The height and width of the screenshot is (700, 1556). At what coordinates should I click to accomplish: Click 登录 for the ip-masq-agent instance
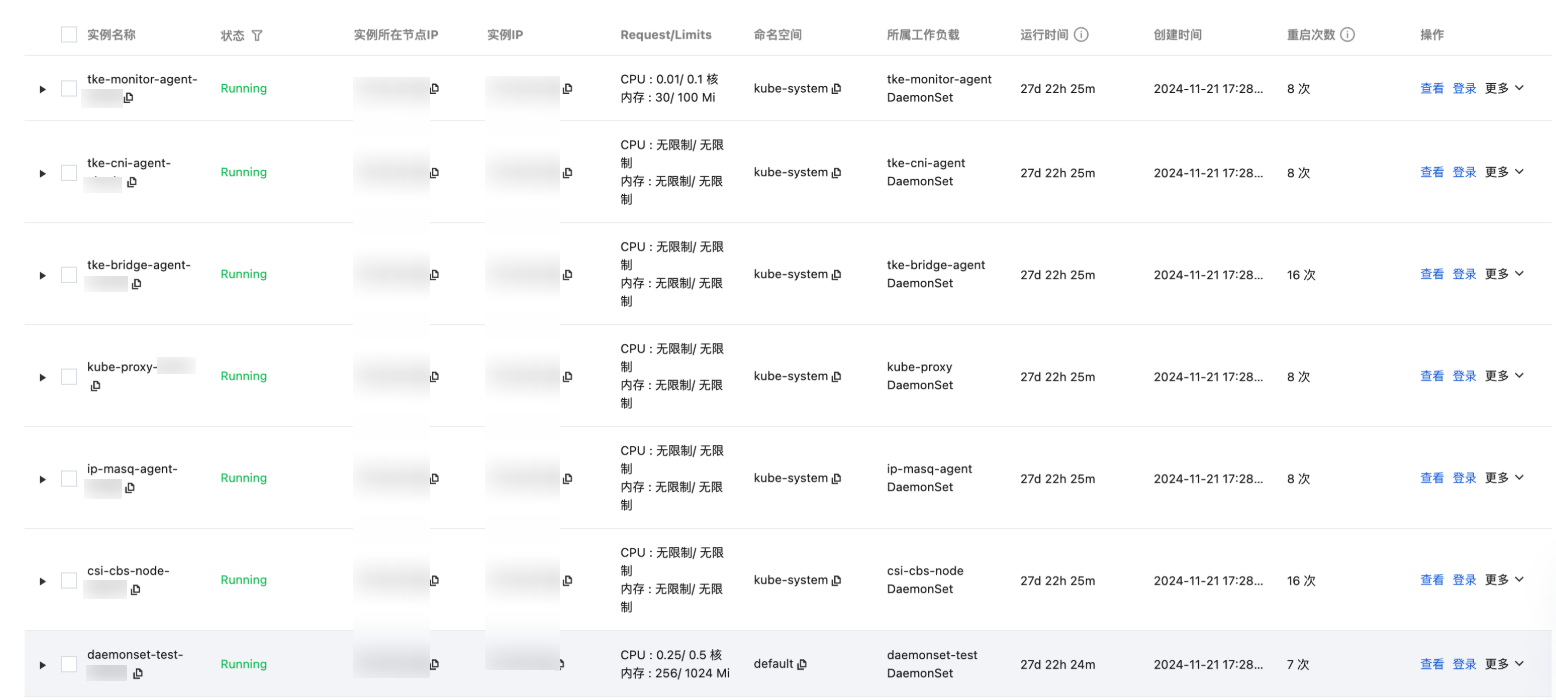click(1464, 478)
